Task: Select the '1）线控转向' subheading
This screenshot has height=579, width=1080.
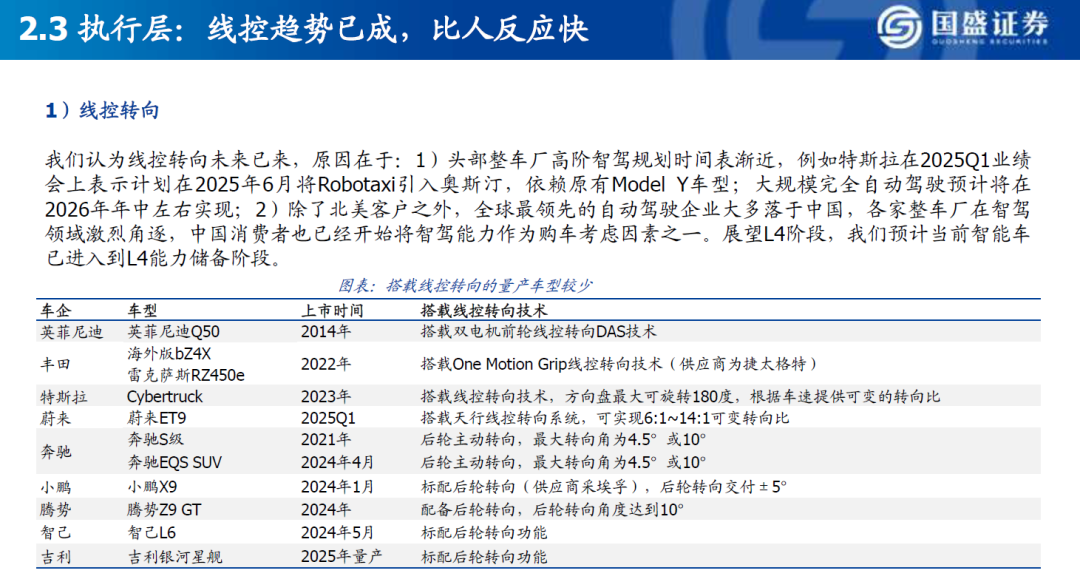Action: pos(102,110)
